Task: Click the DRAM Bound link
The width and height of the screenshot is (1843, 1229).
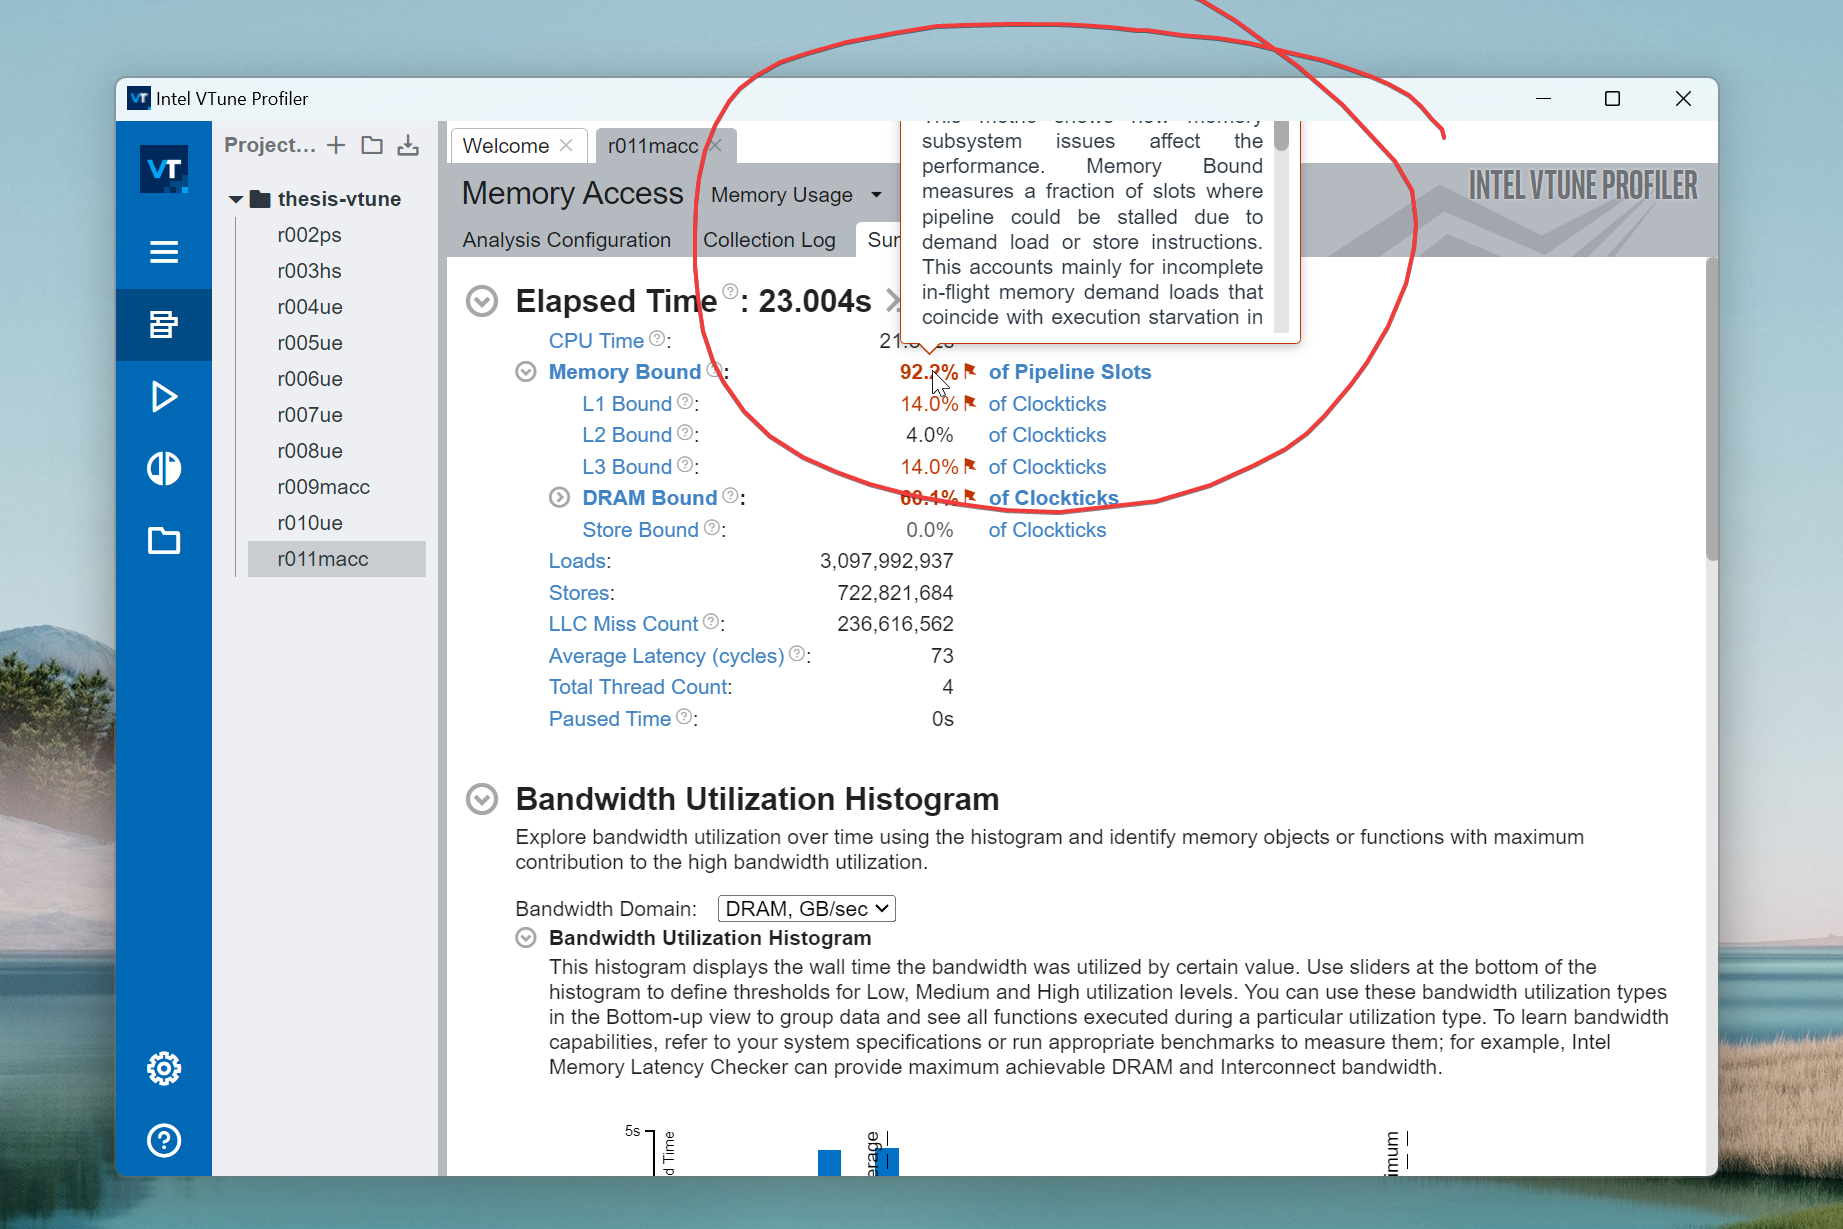Action: click(x=650, y=498)
